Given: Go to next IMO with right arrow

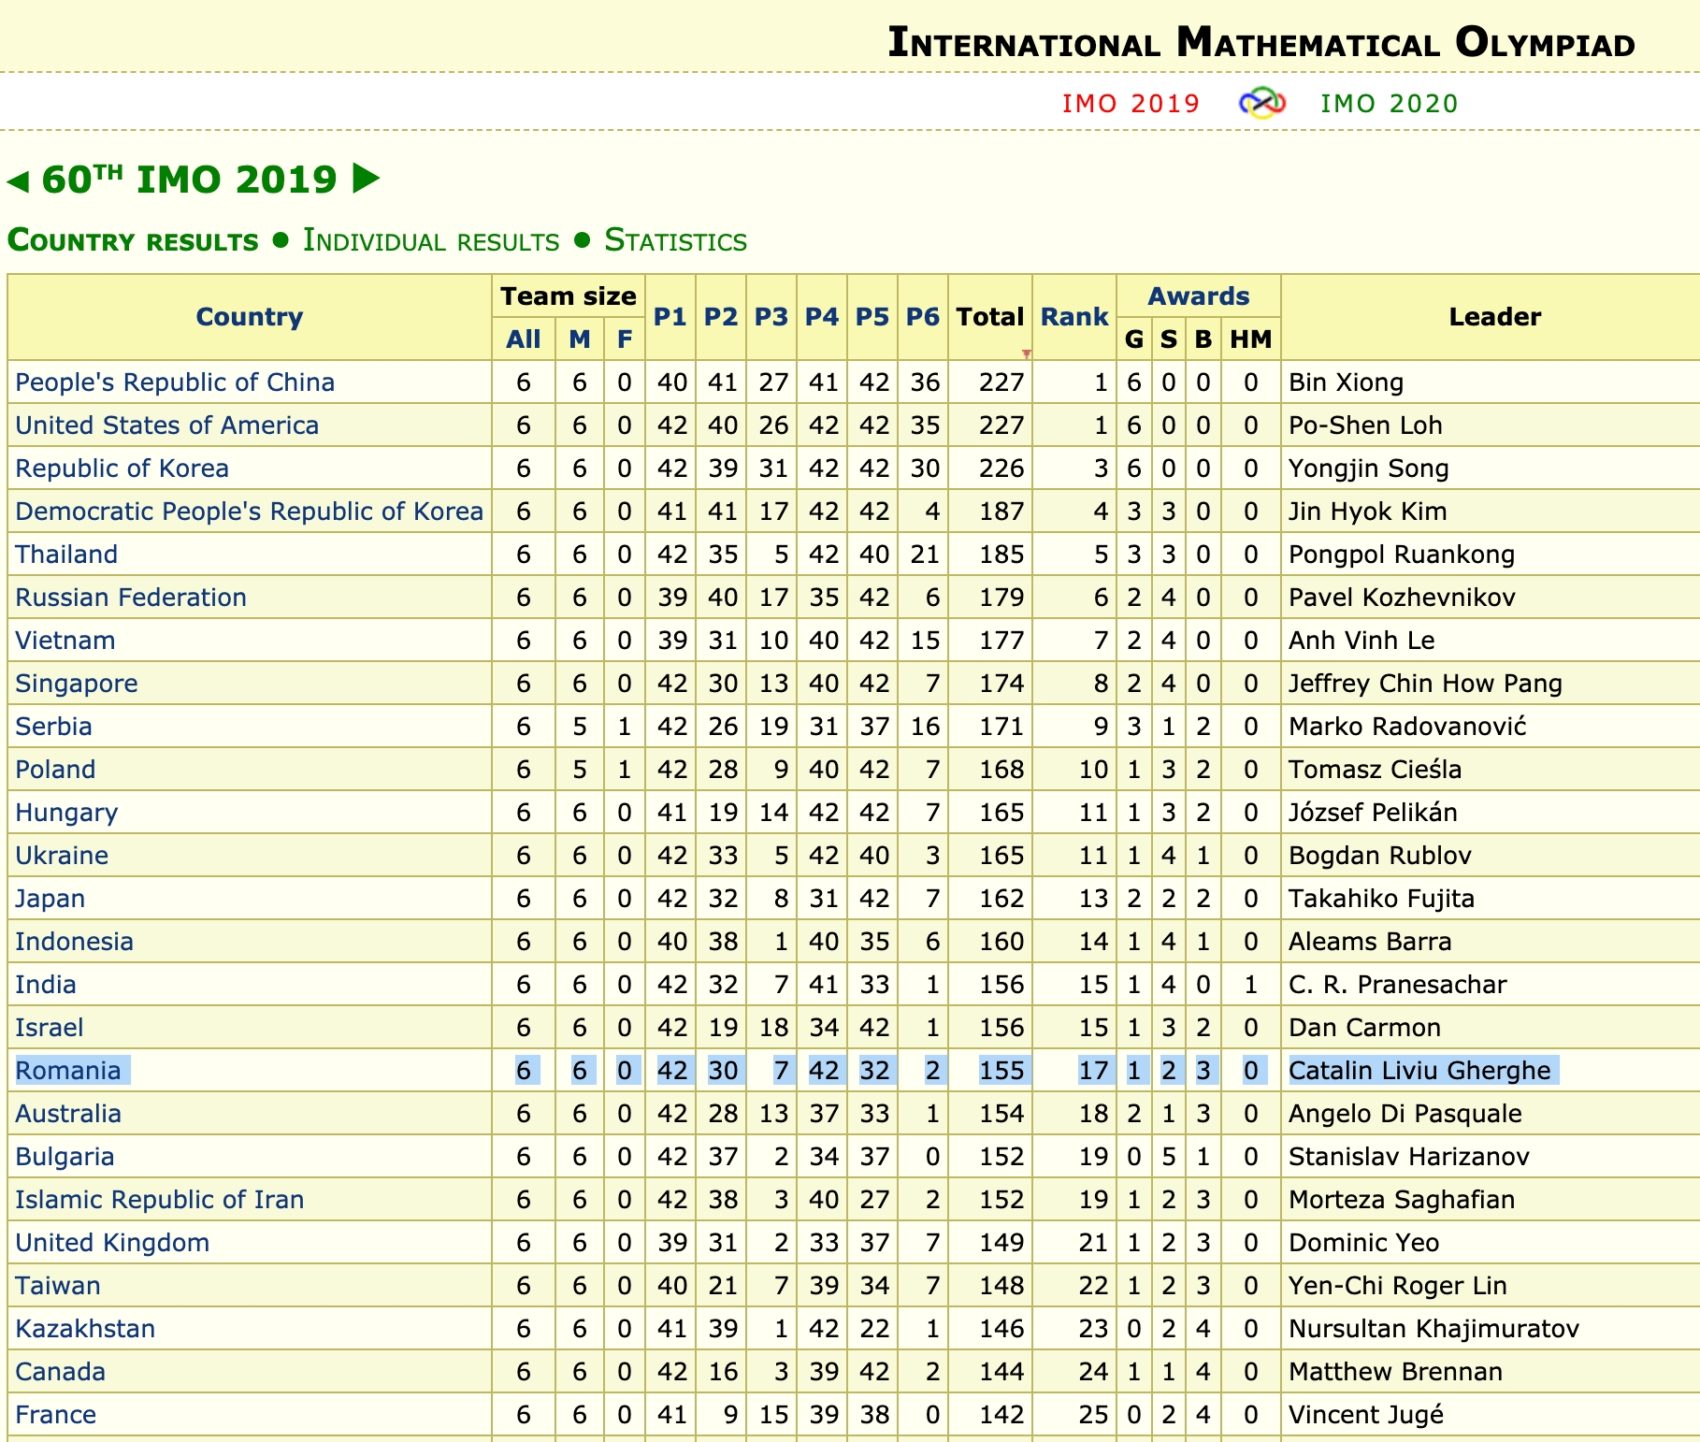Looking at the screenshot, I should click(x=366, y=179).
